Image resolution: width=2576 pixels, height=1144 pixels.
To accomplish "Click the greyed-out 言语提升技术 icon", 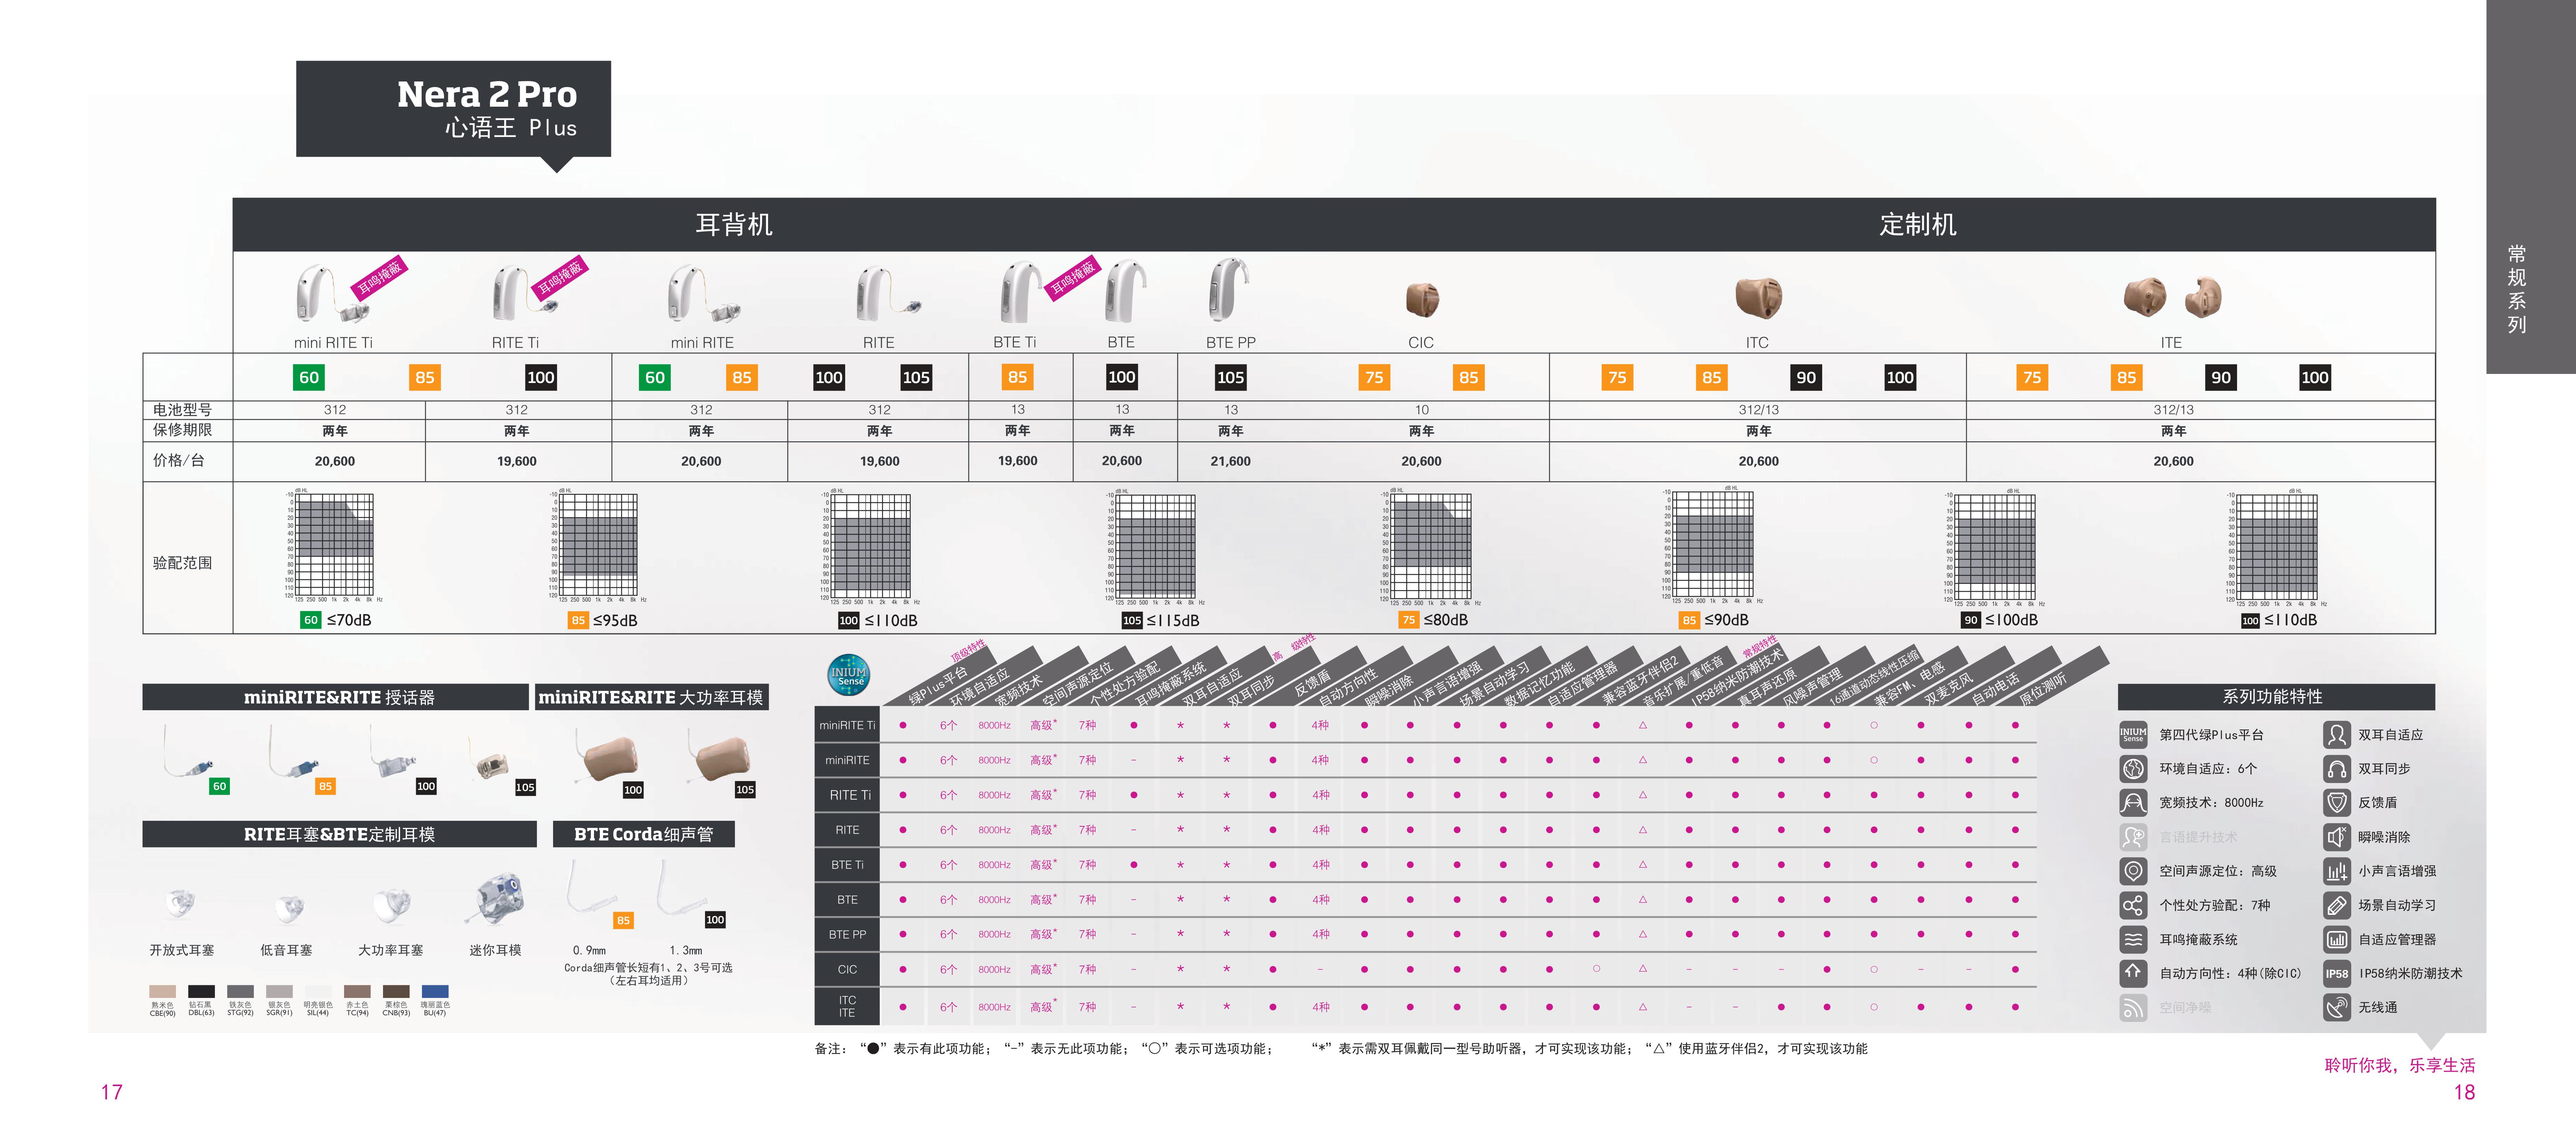I will [2133, 837].
